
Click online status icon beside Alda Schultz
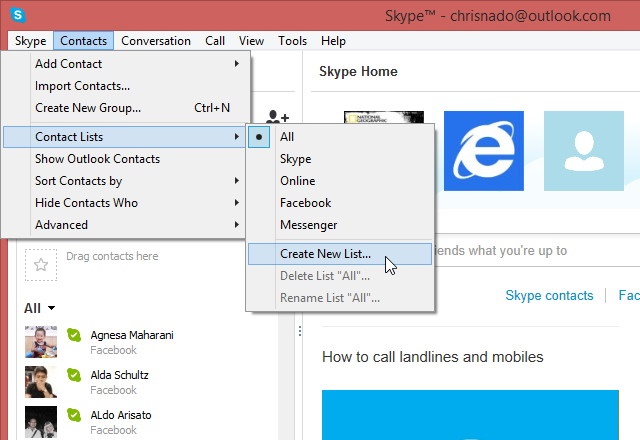[74, 375]
